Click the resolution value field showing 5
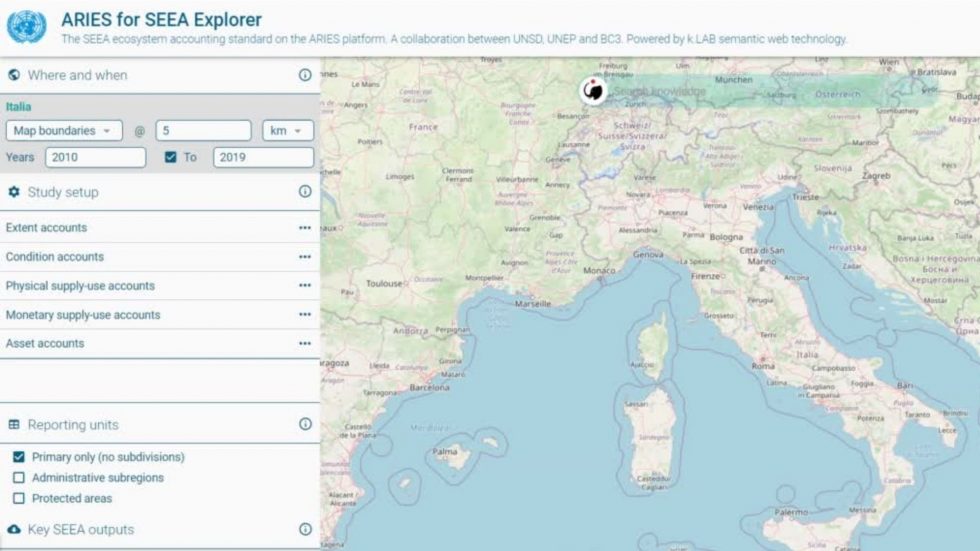Viewport: 980px width, 551px height. point(203,131)
